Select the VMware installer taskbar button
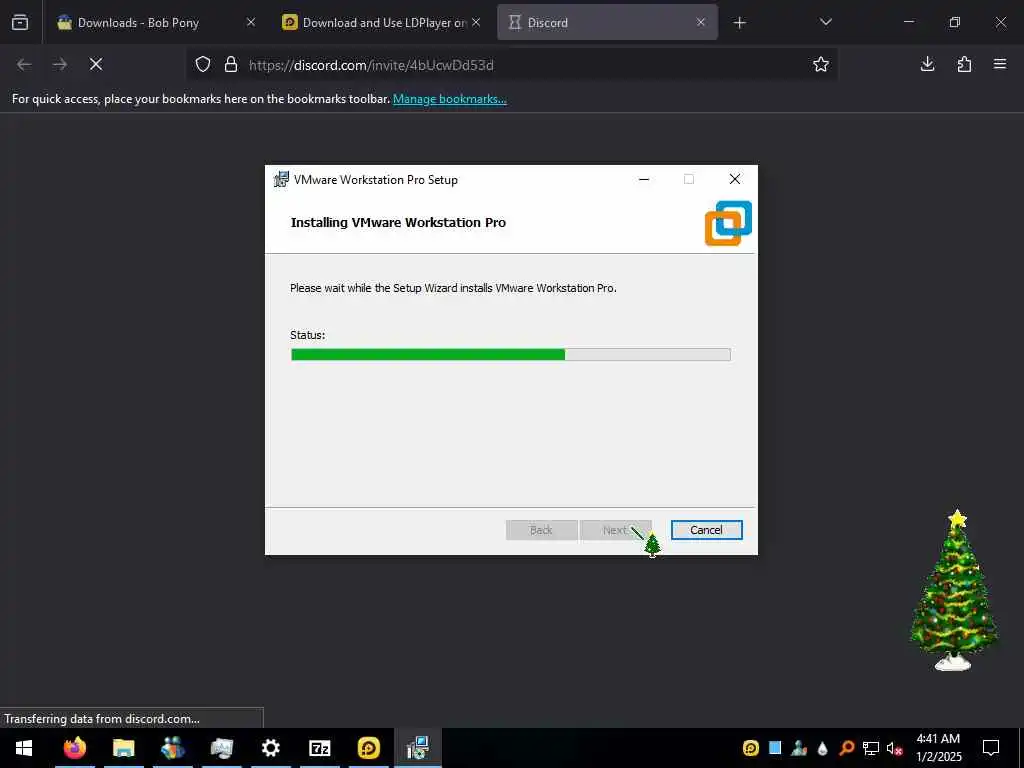 pos(417,748)
